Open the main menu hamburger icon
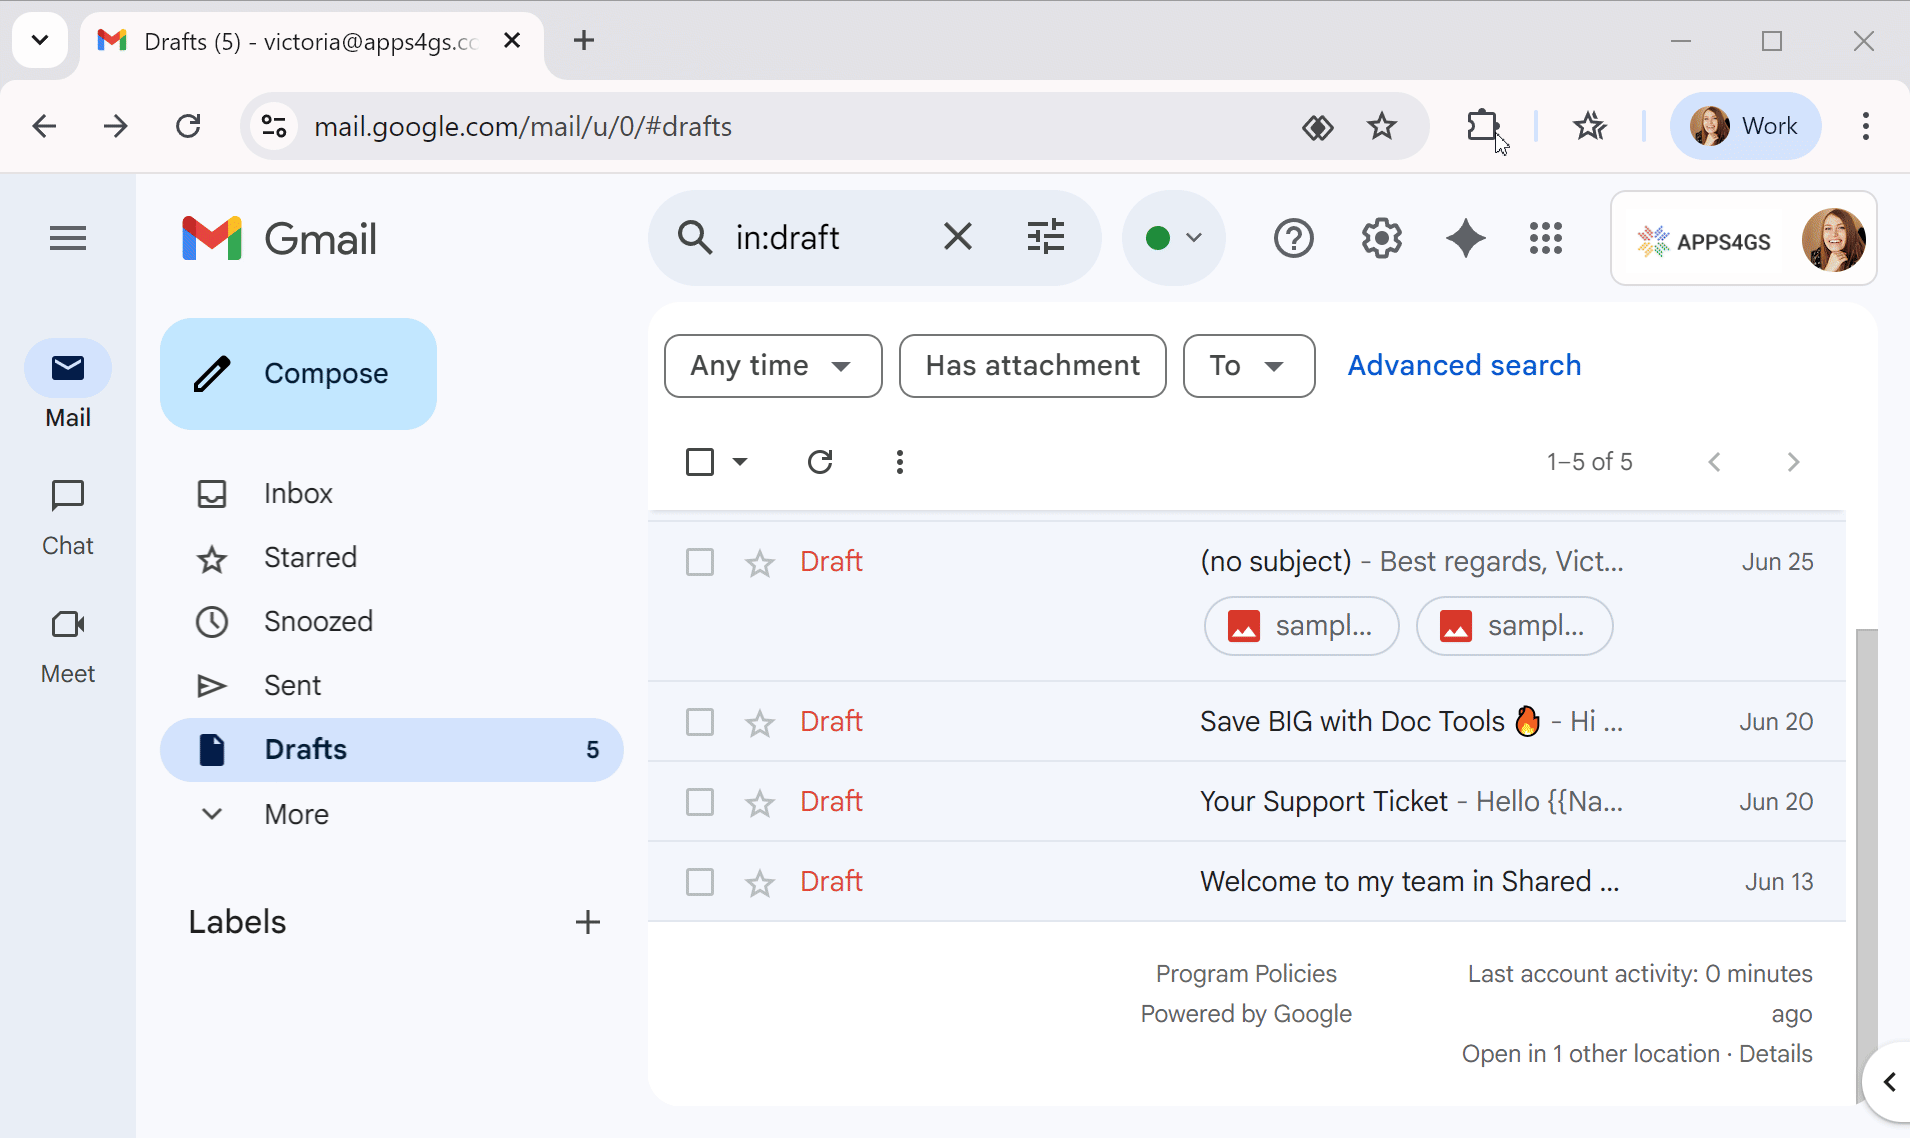This screenshot has height=1138, width=1910. (x=68, y=238)
